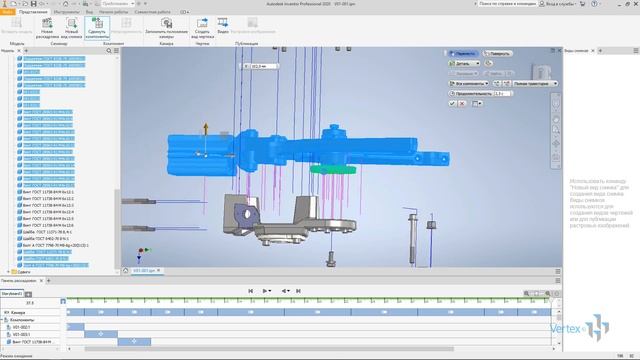
Task: Open the Play storyboard dropdown arrow
Action: pyautogui.click(x=270, y=291)
